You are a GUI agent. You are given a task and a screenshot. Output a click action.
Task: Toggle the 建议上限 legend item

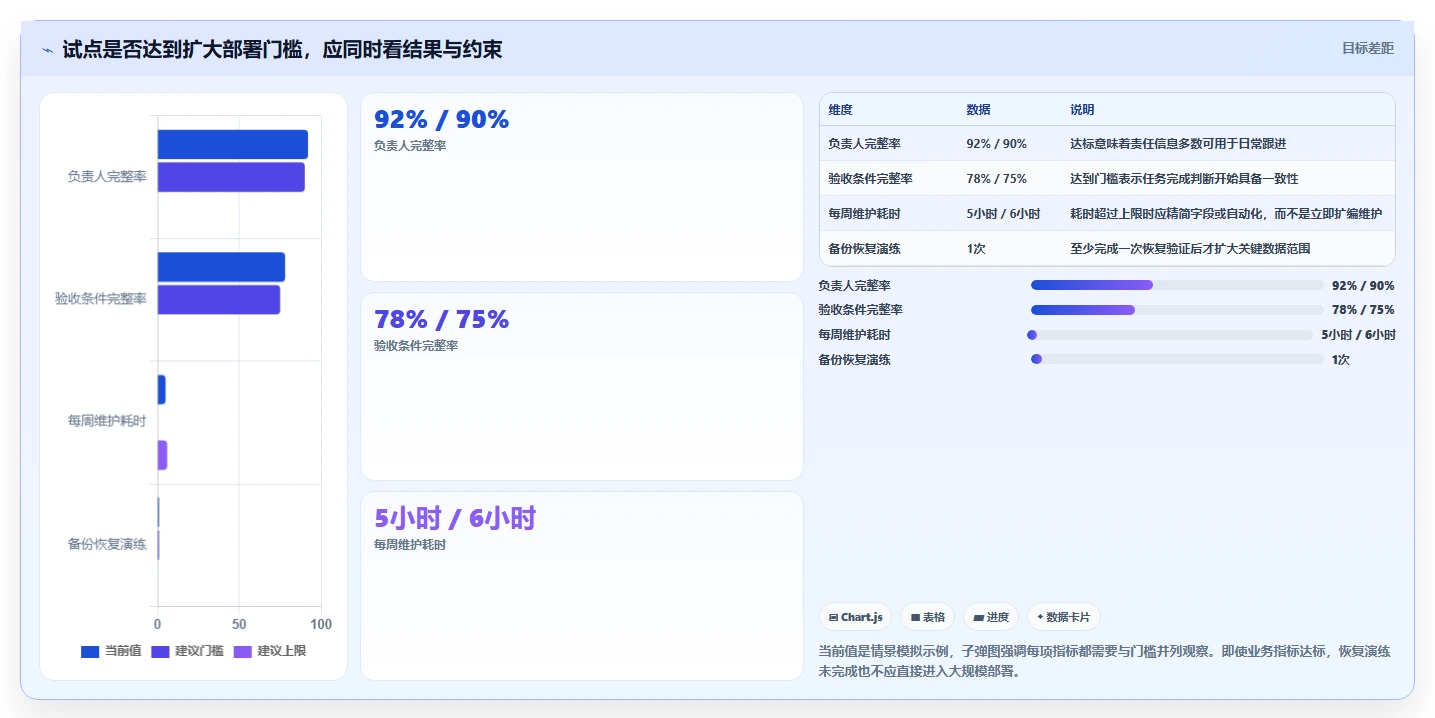click(270, 651)
